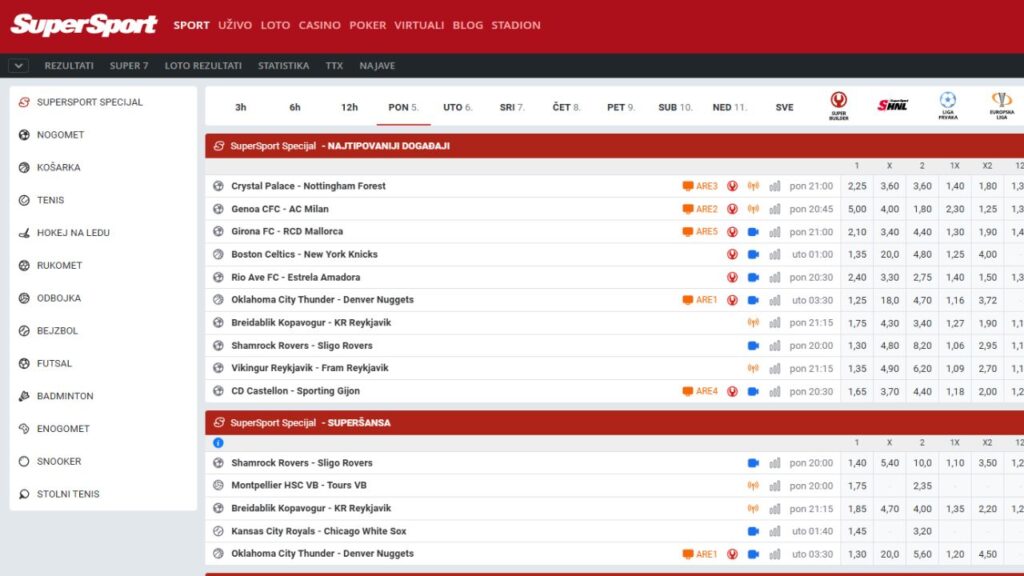This screenshot has width=1024, height=576.
Task: Click video icon for Kansas City Royals match
Action: [x=753, y=532]
